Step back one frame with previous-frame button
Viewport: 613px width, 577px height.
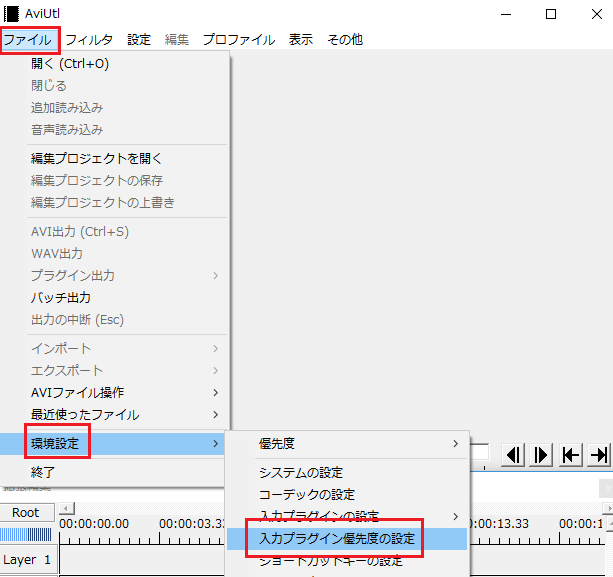[513, 455]
